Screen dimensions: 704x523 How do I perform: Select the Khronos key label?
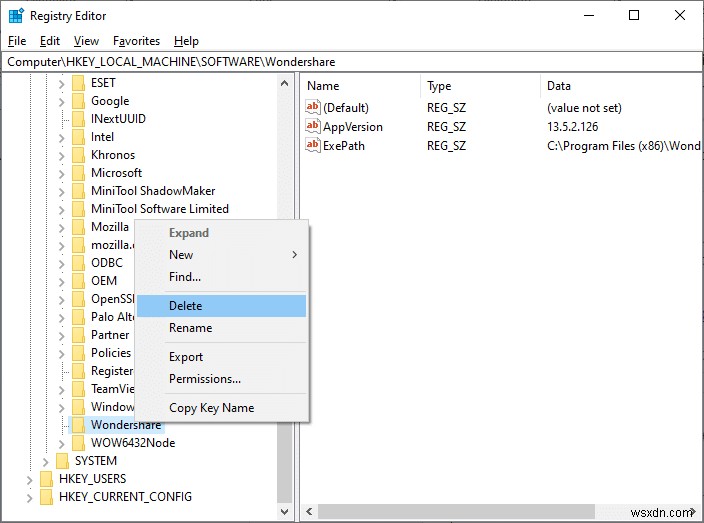113,155
